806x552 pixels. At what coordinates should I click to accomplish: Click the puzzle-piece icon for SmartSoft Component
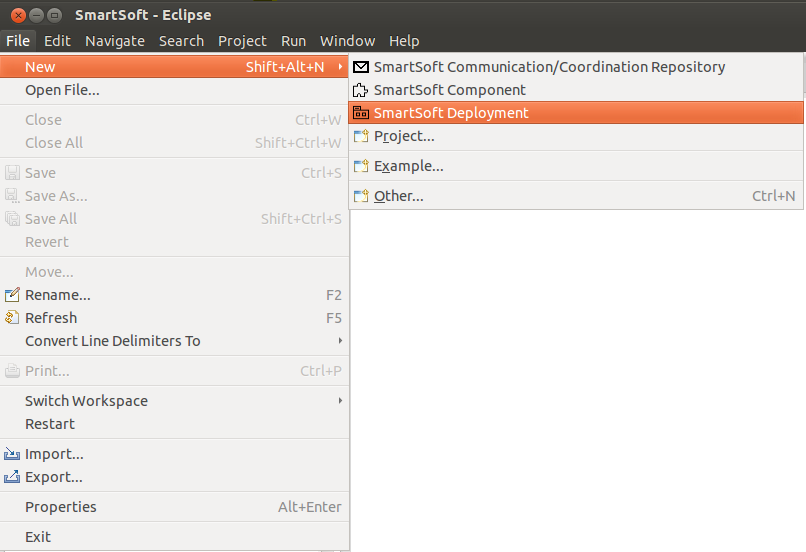point(360,90)
